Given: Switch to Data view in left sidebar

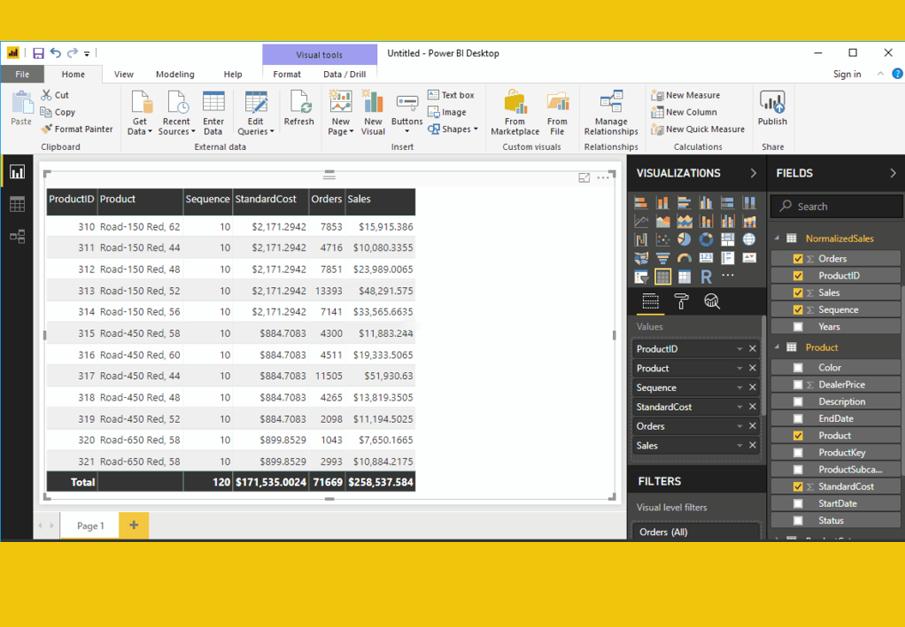Looking at the screenshot, I should click(17, 204).
